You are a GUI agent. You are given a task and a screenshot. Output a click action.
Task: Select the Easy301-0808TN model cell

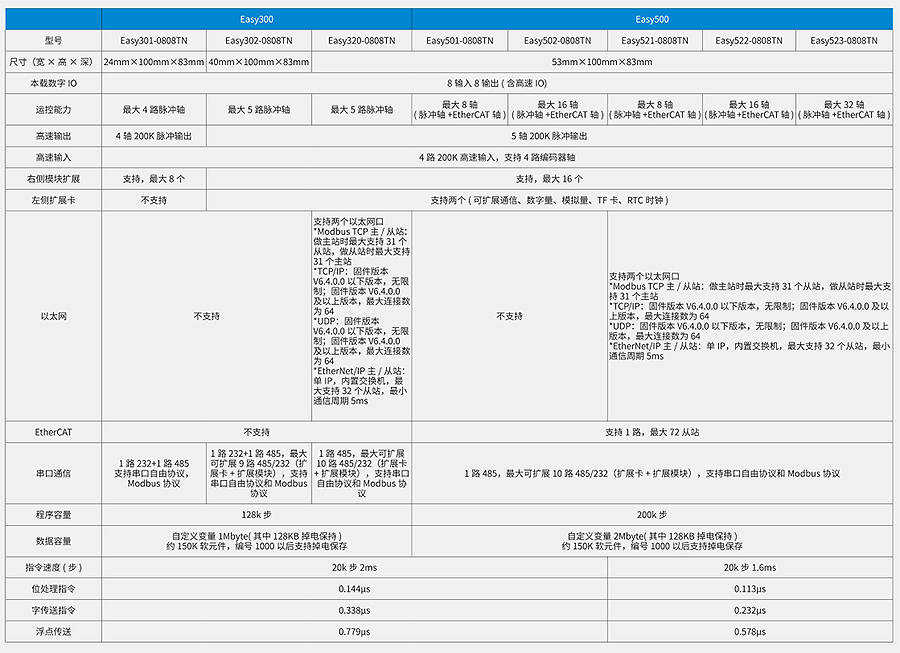[x=154, y=41]
